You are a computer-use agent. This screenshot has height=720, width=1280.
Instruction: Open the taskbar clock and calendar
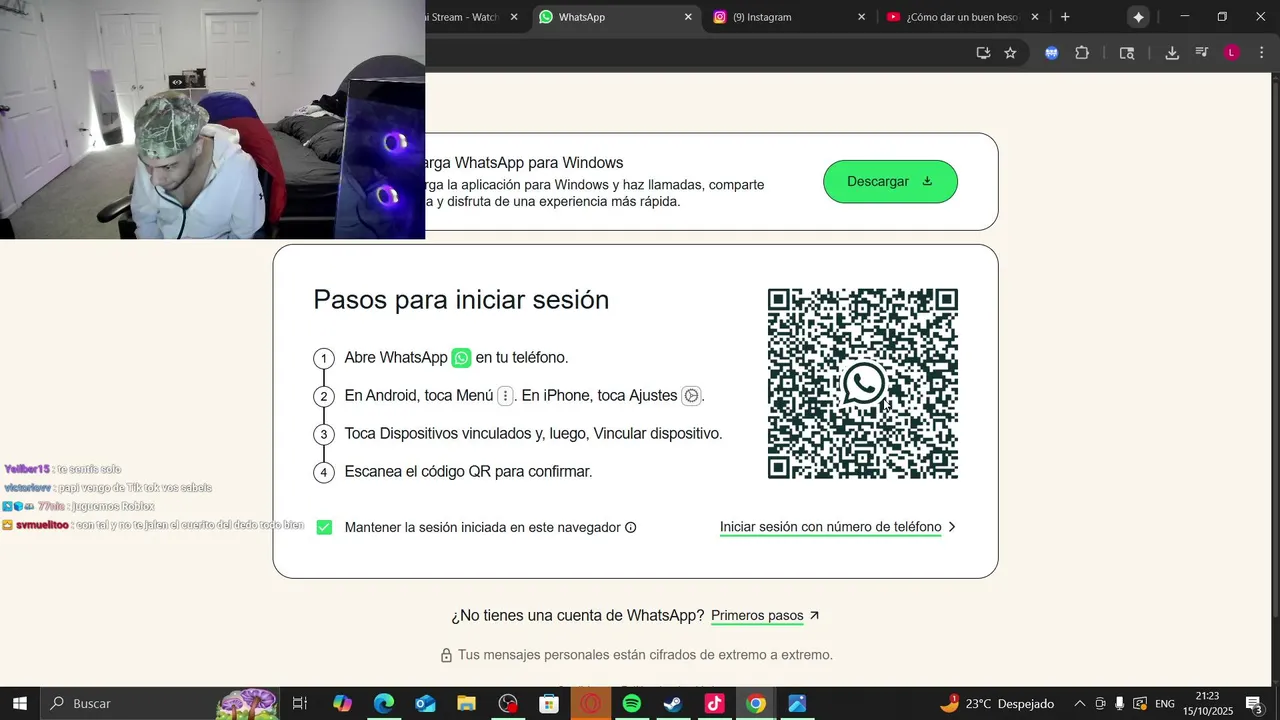pyautogui.click(x=1208, y=703)
